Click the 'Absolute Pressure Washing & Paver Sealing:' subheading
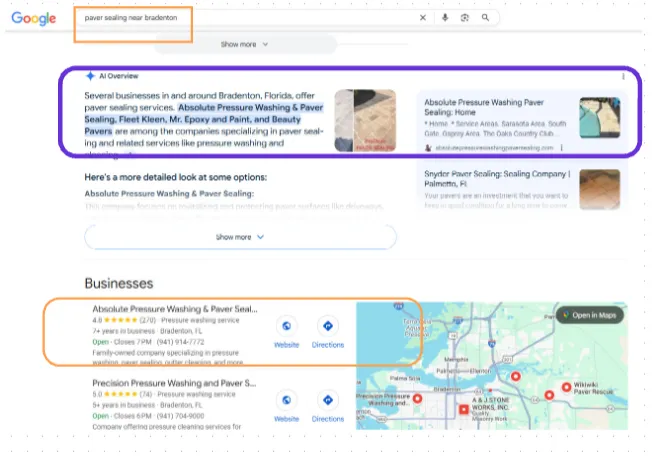Viewport: 654px width, 456px height. pyautogui.click(x=169, y=194)
